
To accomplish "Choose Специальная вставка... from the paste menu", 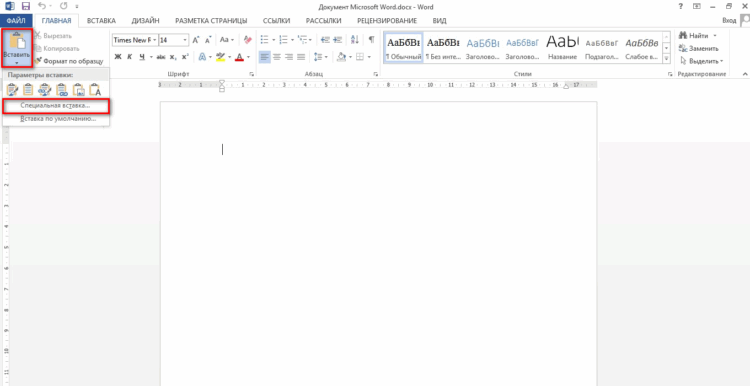I will pos(56,106).
